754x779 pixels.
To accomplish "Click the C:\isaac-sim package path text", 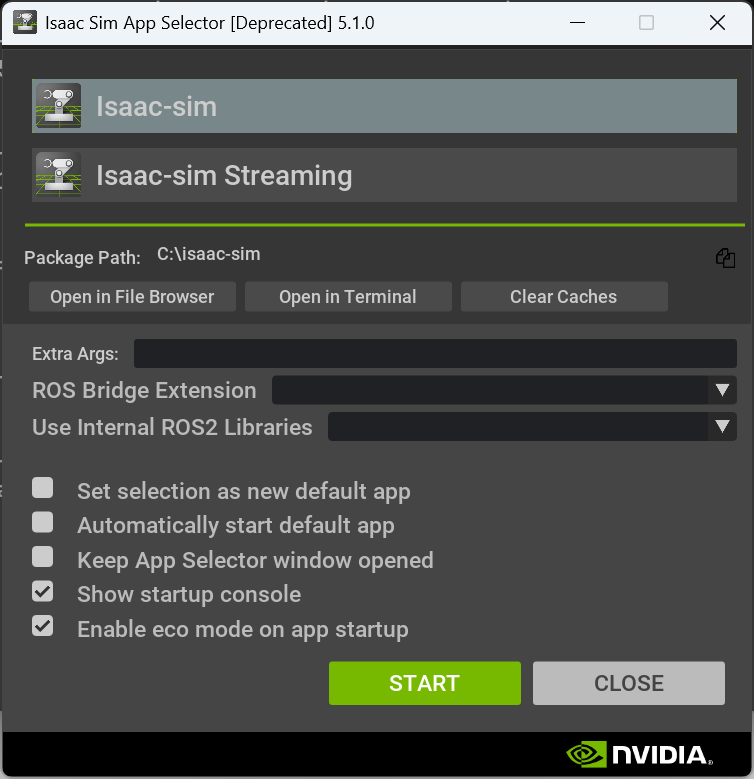I will point(209,254).
